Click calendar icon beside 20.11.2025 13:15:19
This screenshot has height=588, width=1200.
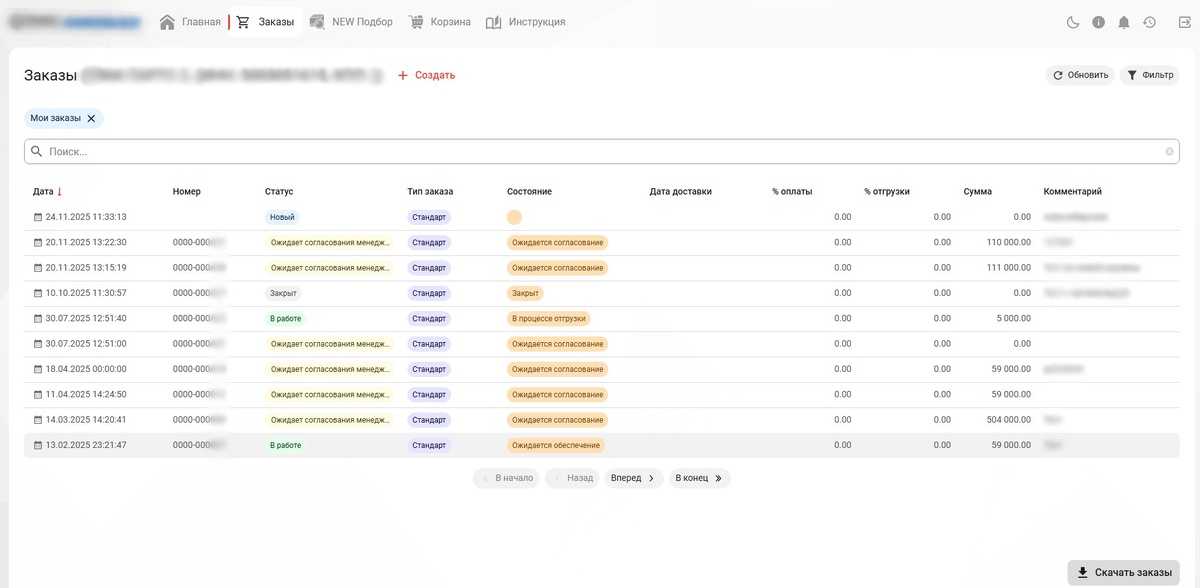pyautogui.click(x=38, y=268)
